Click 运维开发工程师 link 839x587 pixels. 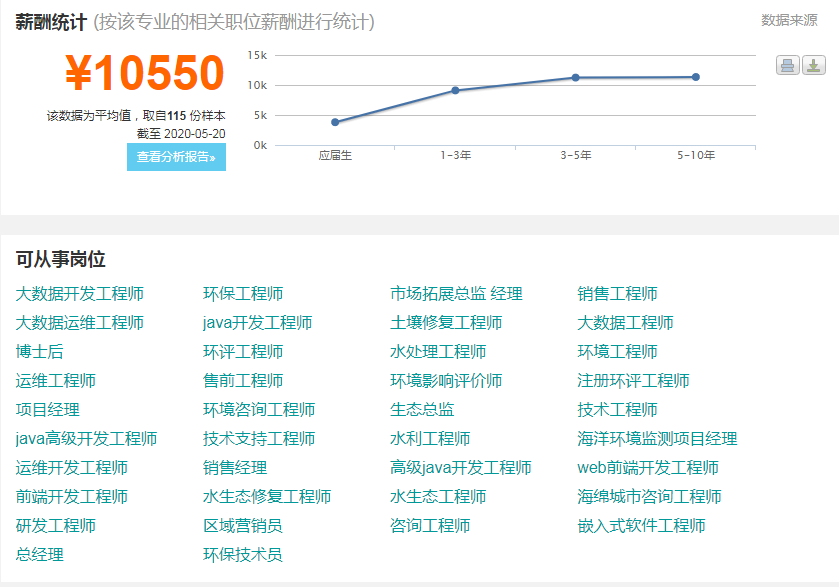click(72, 468)
